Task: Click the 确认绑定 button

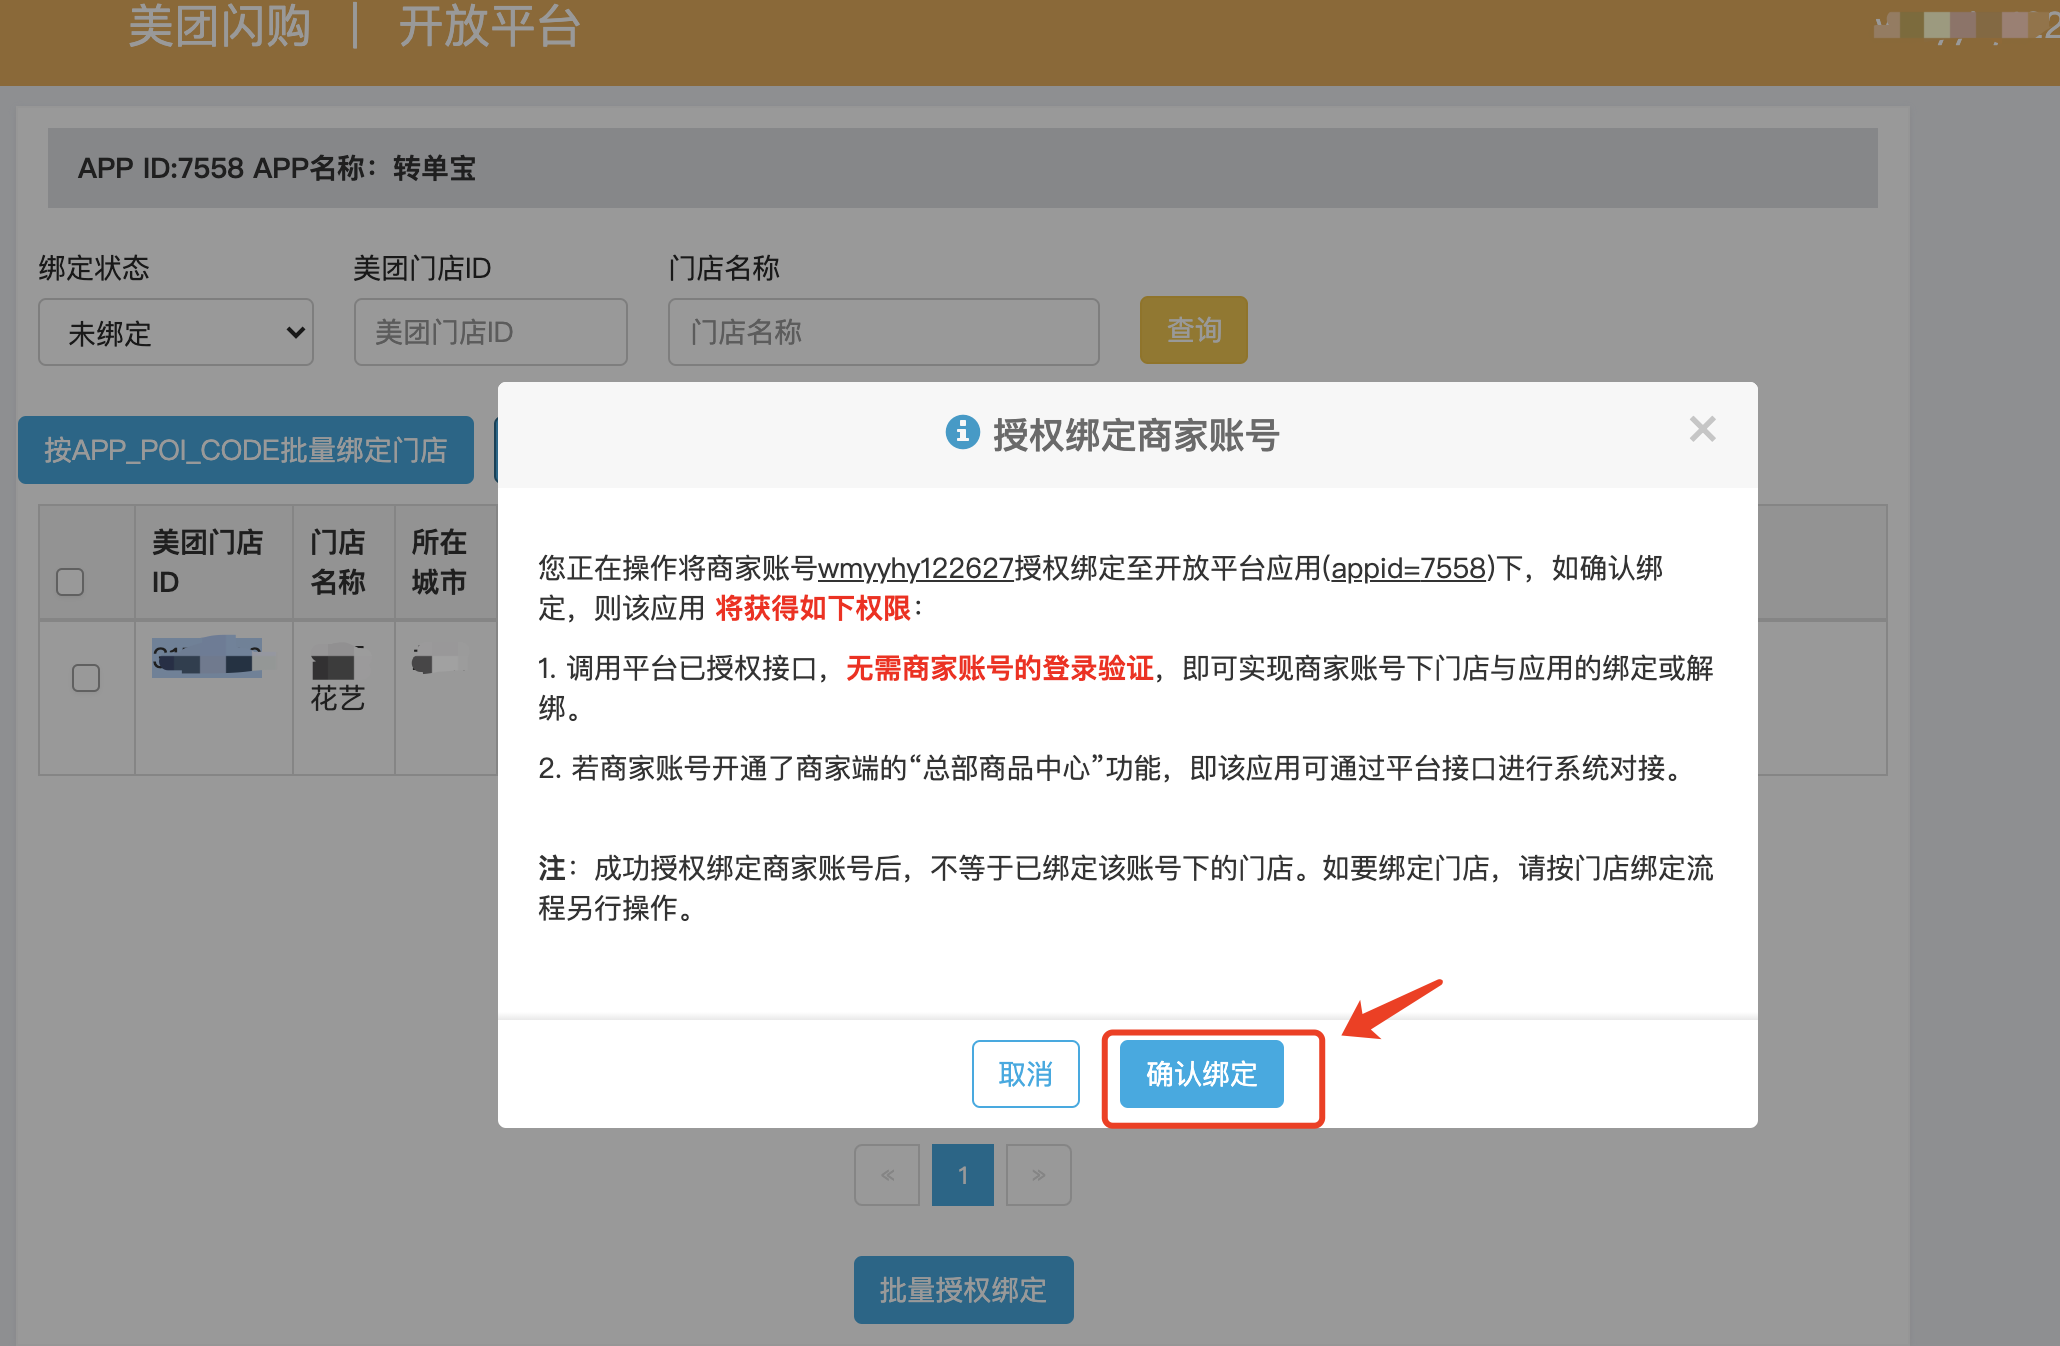Action: pyautogui.click(x=1201, y=1074)
